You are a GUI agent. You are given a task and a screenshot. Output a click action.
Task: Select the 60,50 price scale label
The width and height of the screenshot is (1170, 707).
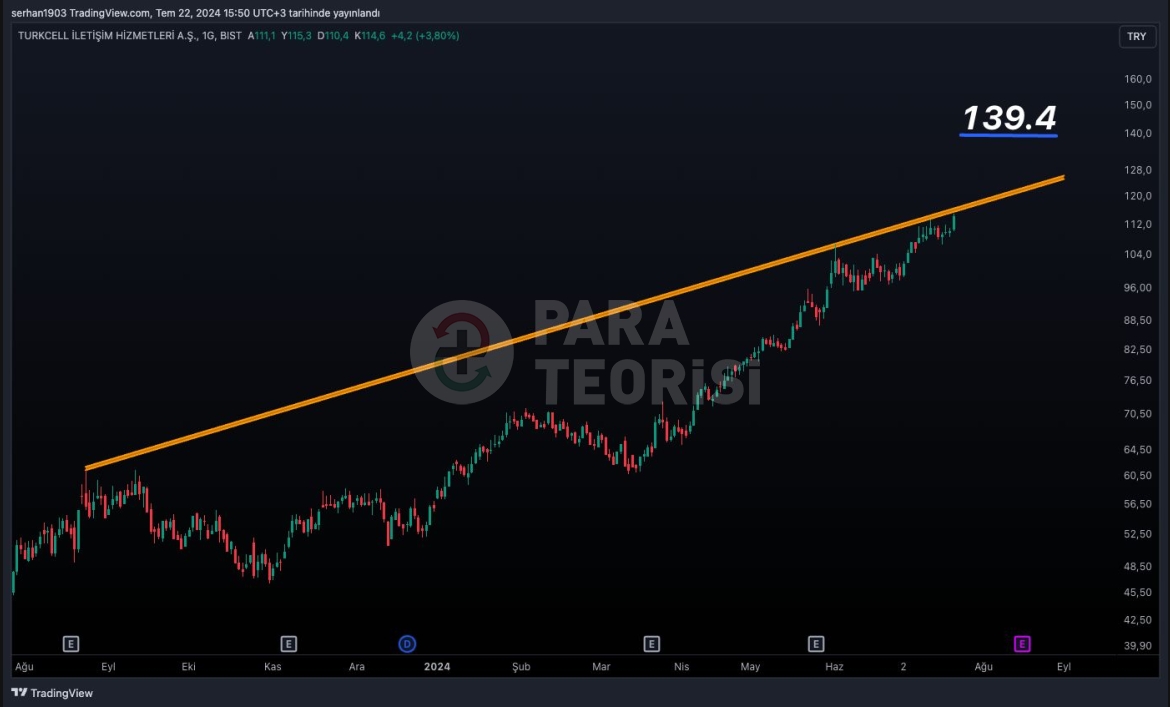tap(1138, 476)
